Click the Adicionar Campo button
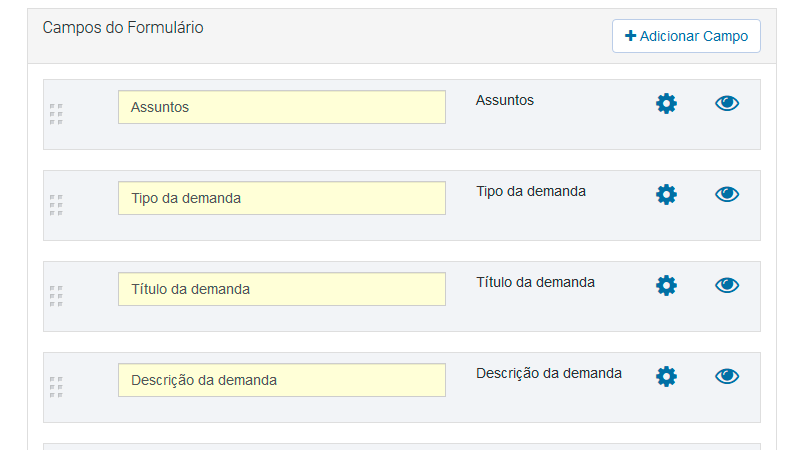 click(686, 36)
